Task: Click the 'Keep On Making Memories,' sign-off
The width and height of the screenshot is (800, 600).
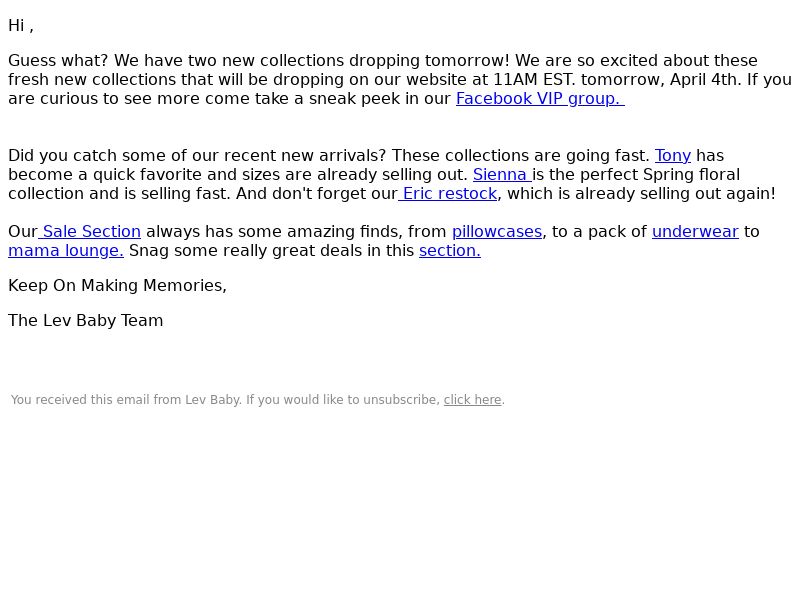Action: (x=117, y=286)
